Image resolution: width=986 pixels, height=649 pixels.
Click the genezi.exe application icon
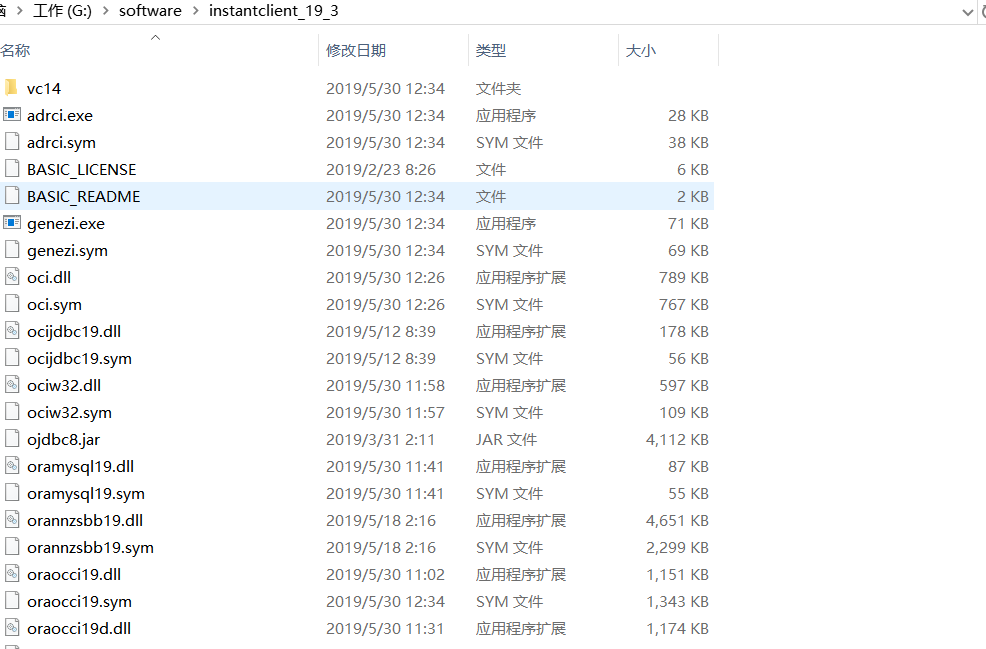12,223
